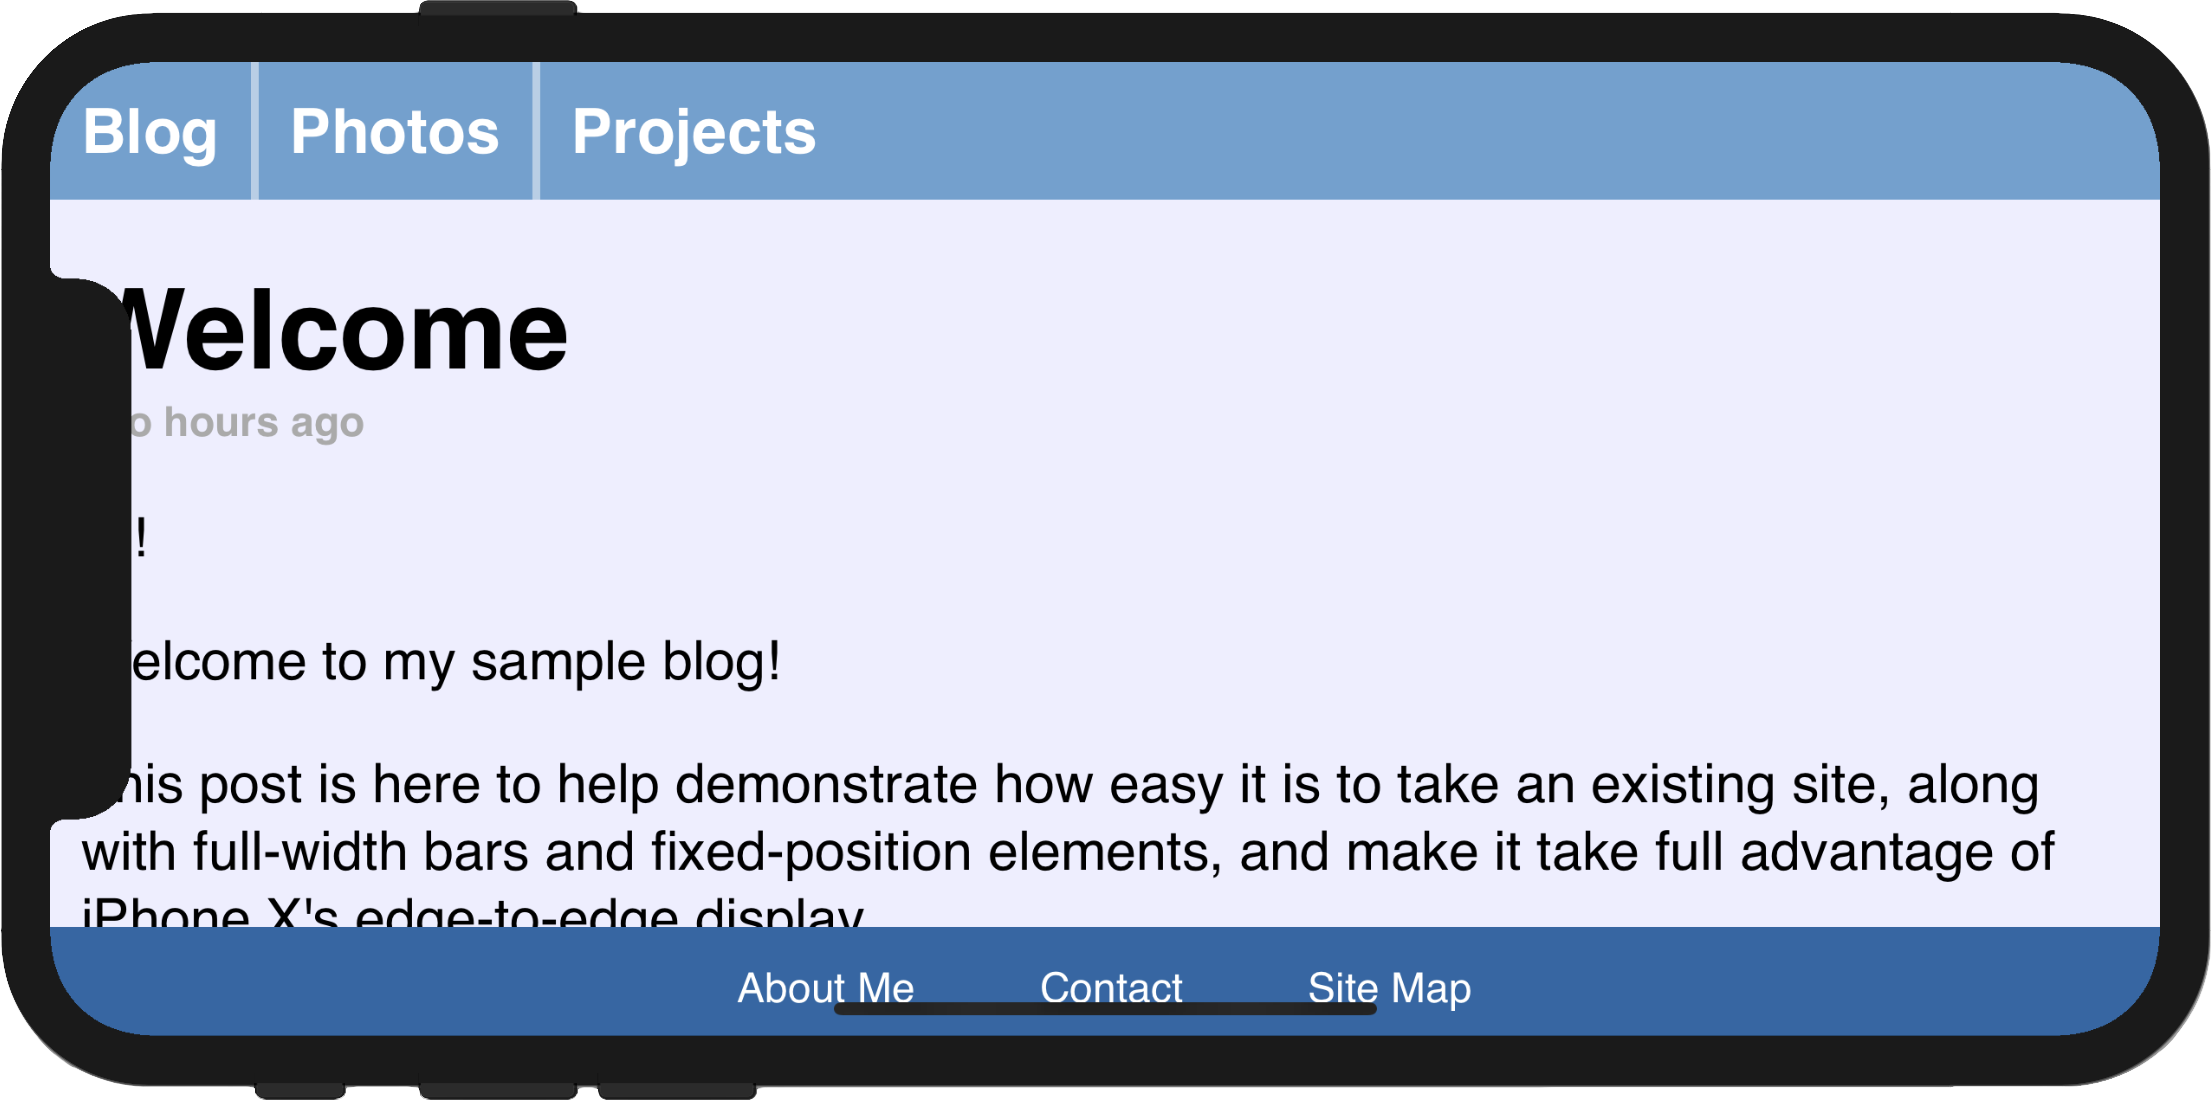This screenshot has width=2211, height=1100.
Task: Click the side power button on frame
Action: 497,8
